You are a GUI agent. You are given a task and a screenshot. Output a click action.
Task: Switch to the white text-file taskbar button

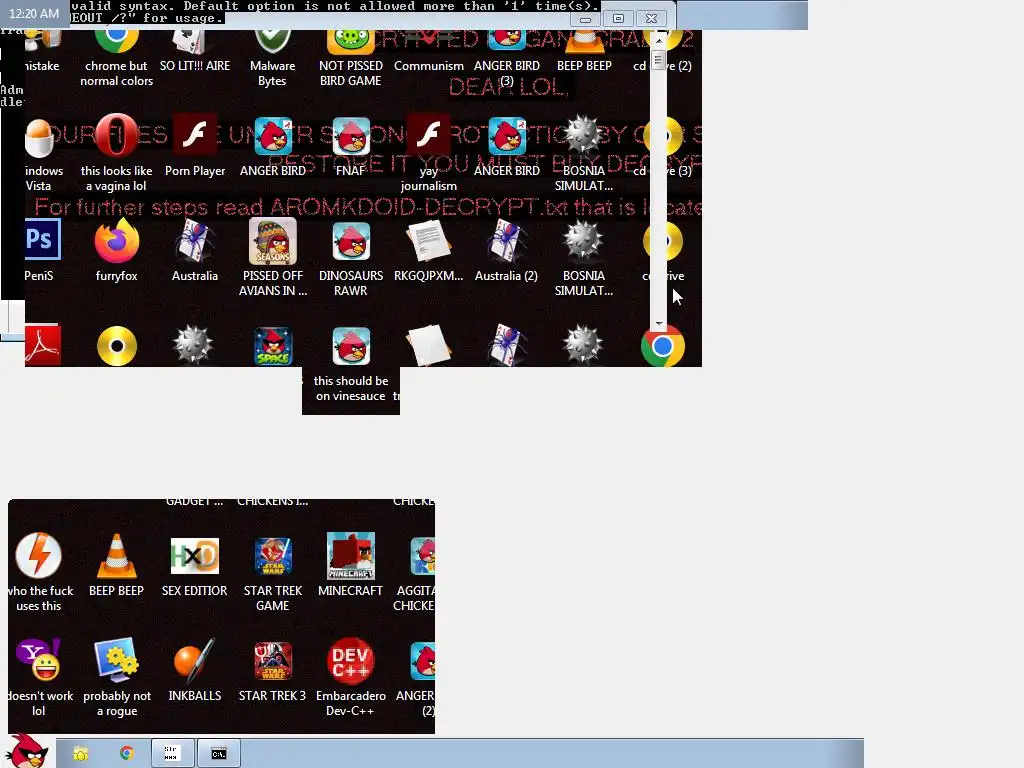click(x=171, y=754)
